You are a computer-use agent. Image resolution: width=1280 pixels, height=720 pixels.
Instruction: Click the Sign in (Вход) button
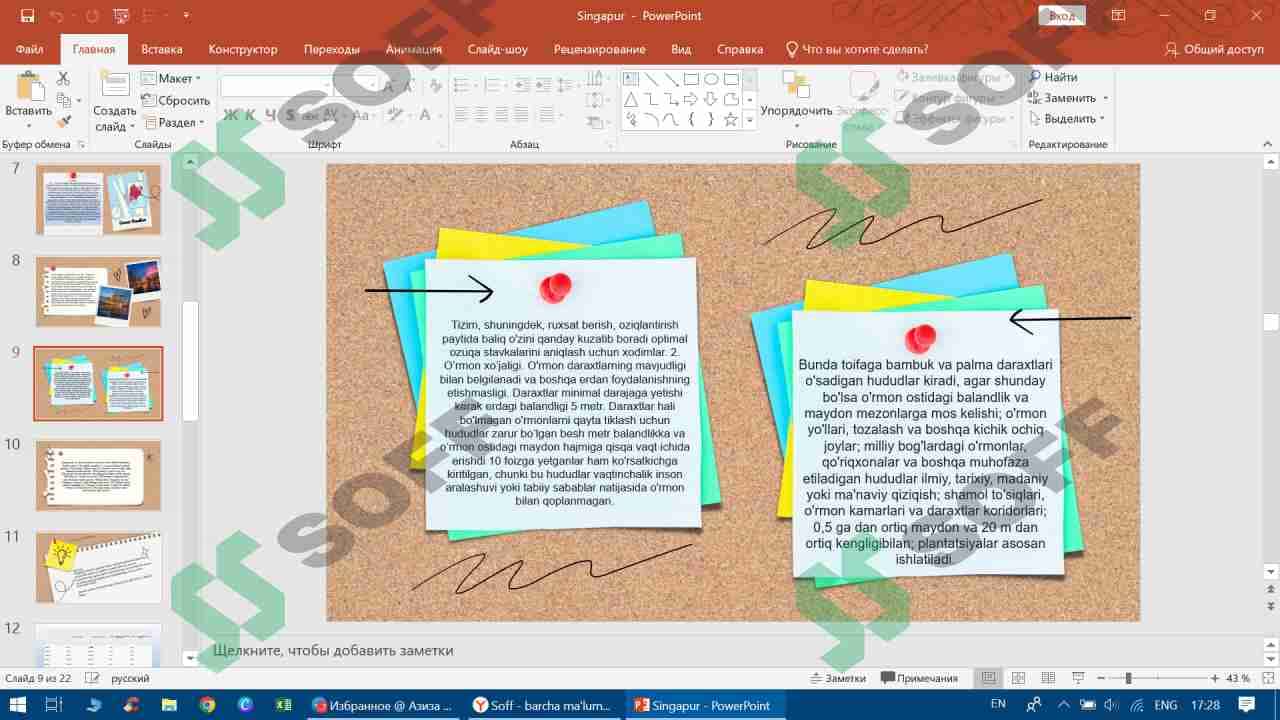(1061, 16)
